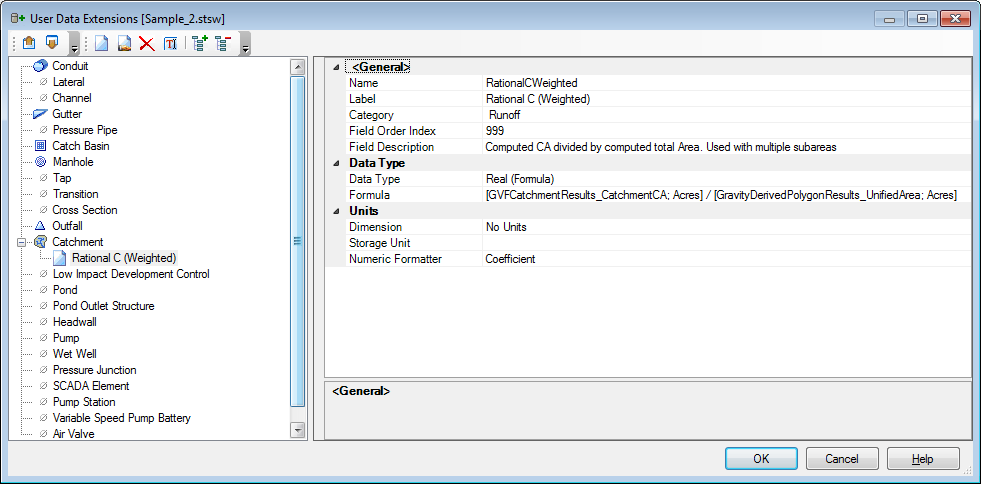Edit the Label value Rational C (Weighted)
The height and width of the screenshot is (484, 981).
(726, 99)
